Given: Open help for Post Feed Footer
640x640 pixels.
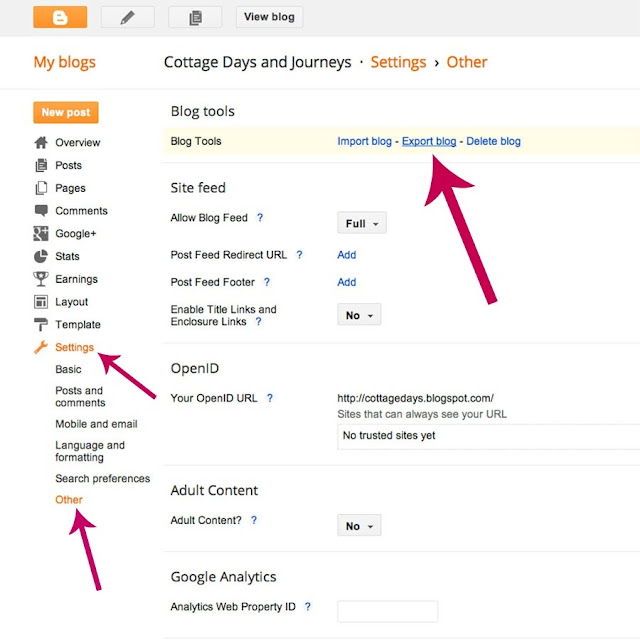Looking at the screenshot, I should click(x=267, y=282).
